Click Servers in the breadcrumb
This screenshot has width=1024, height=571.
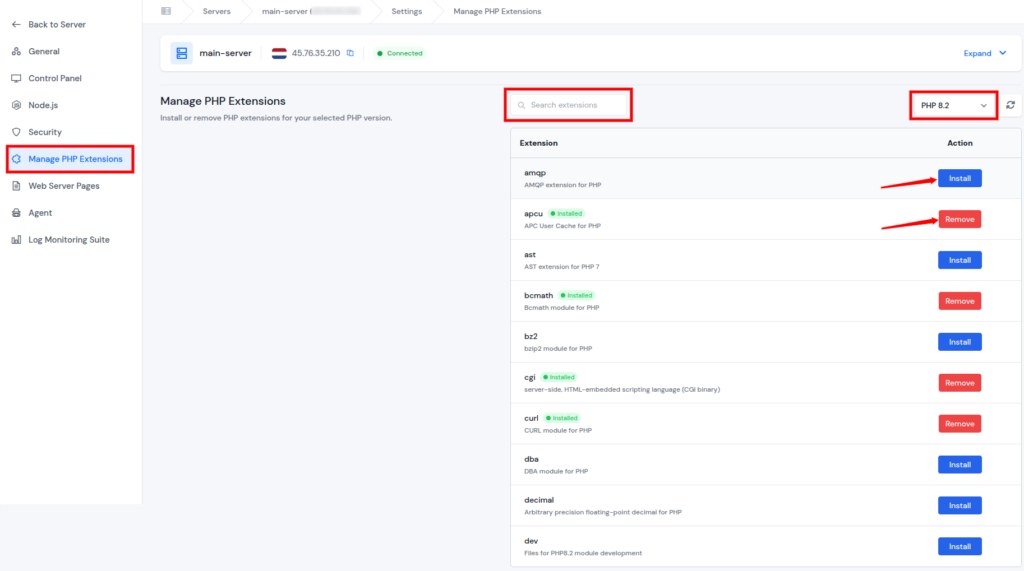coord(216,11)
